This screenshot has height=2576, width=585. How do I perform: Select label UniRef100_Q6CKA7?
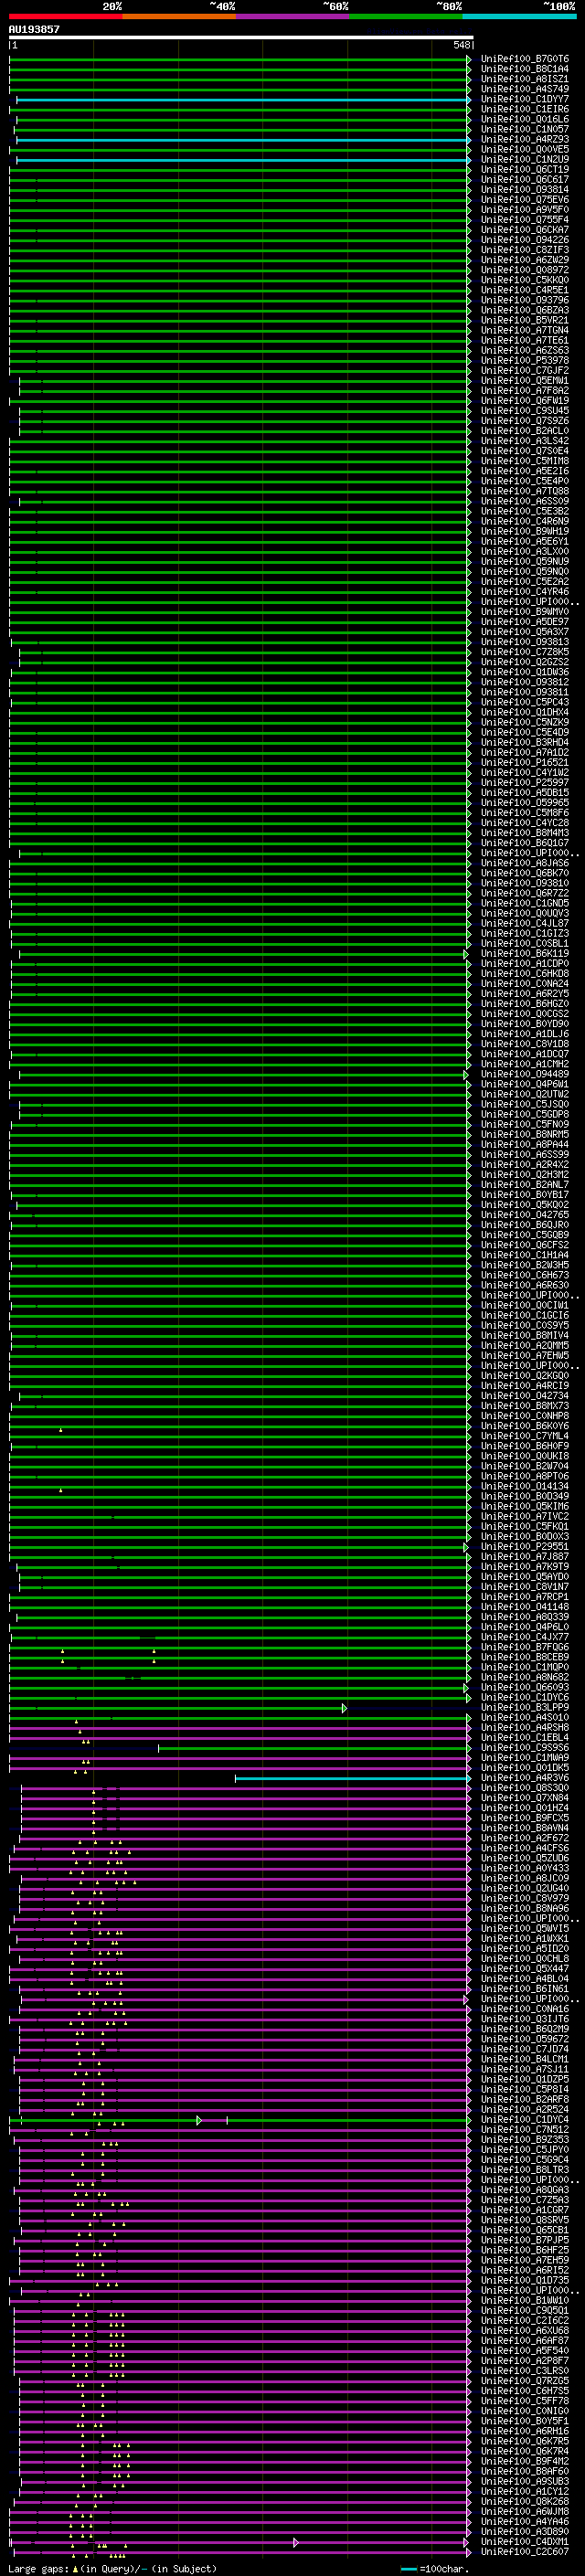pos(524,229)
